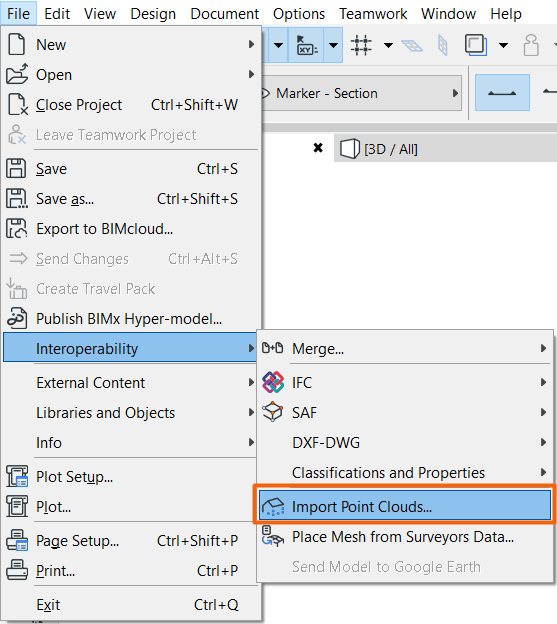The height and width of the screenshot is (624, 557).
Task: Click the Print printer icon
Action: [17, 570]
